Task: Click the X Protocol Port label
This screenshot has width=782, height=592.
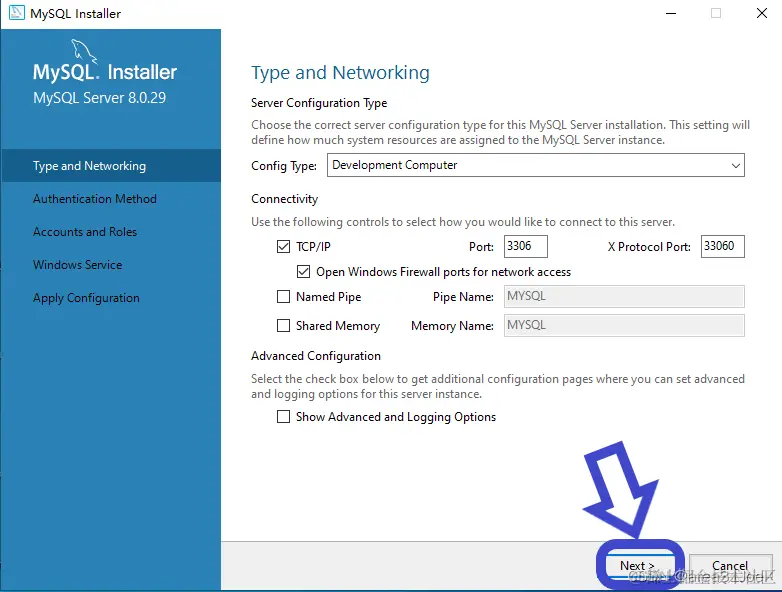Action: (649, 247)
